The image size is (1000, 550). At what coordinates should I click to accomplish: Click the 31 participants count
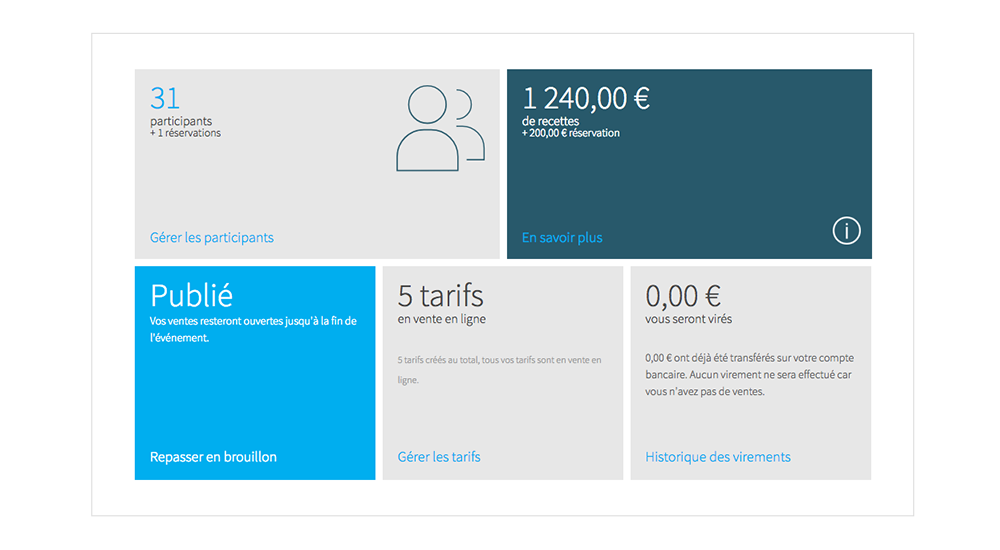(x=165, y=98)
